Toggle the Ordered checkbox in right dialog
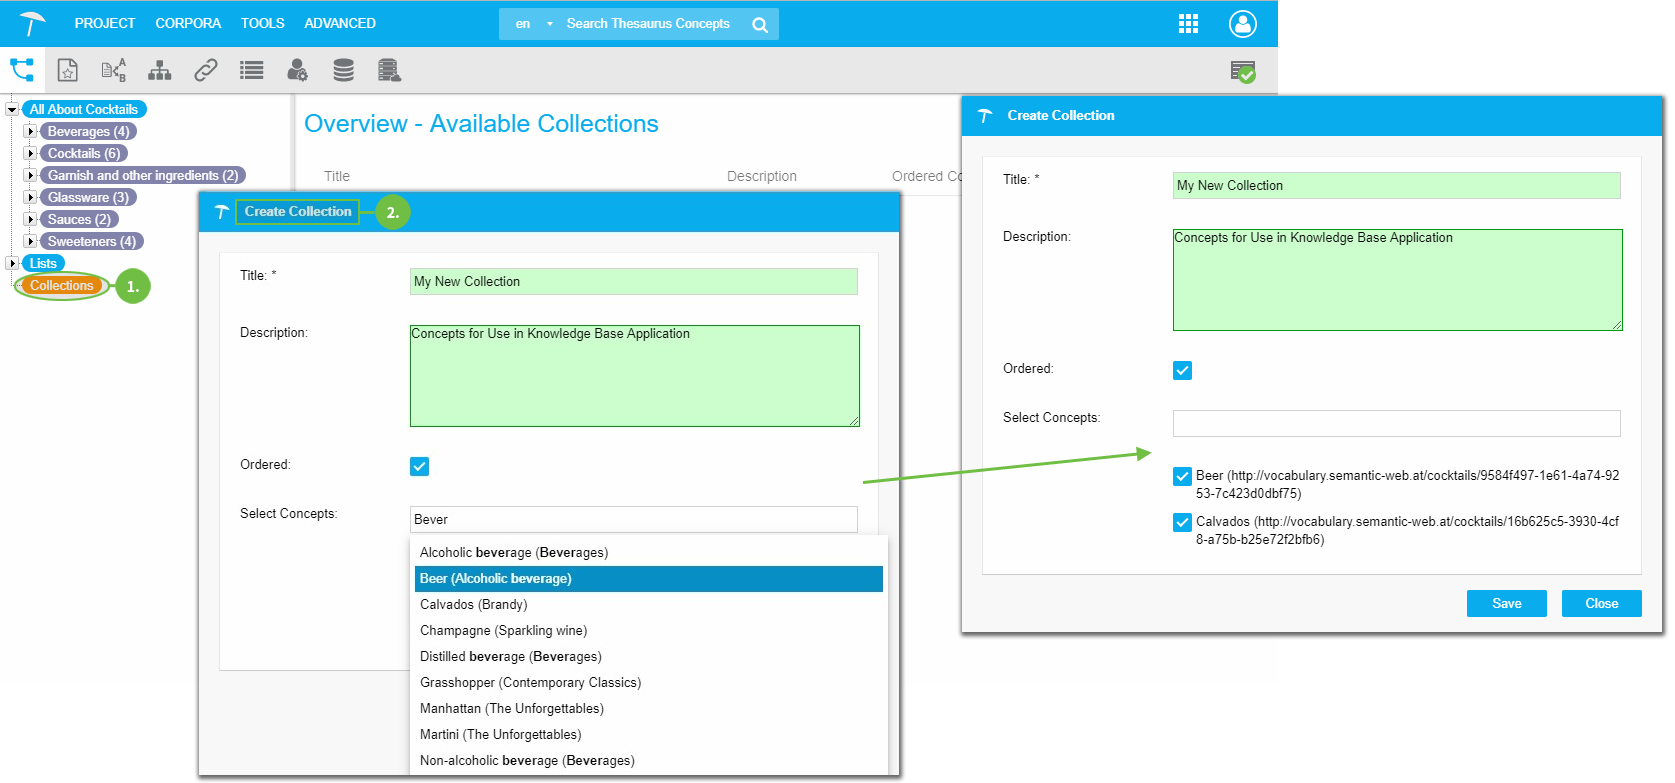Image resolution: width=1675 pixels, height=783 pixels. 1182,370
